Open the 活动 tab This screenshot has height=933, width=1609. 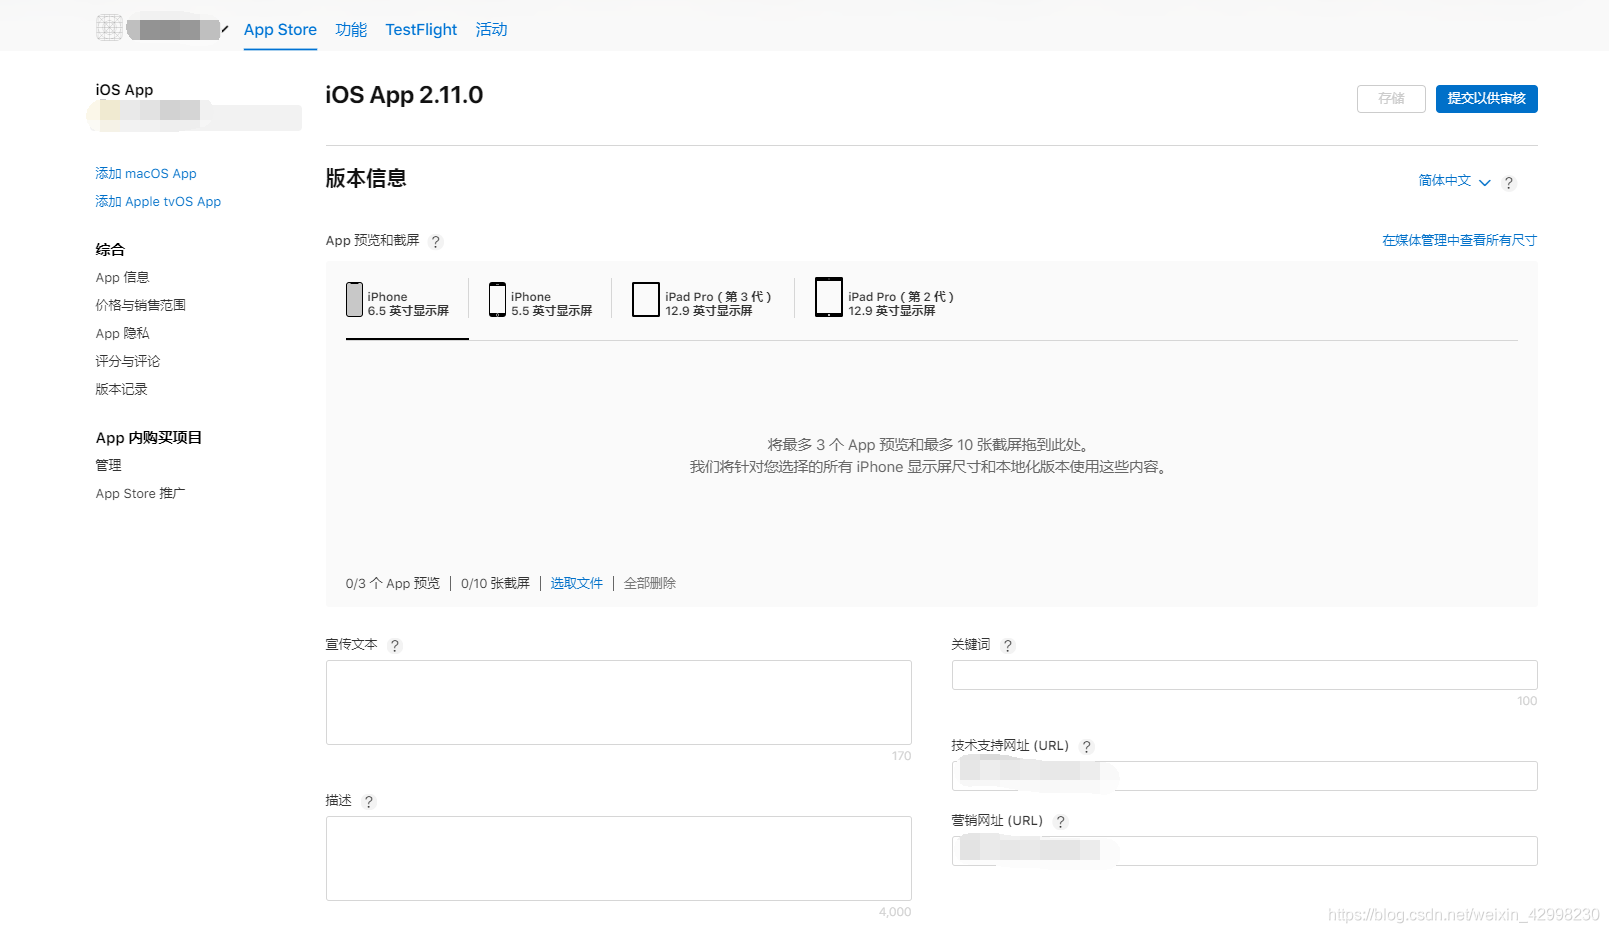(x=491, y=30)
